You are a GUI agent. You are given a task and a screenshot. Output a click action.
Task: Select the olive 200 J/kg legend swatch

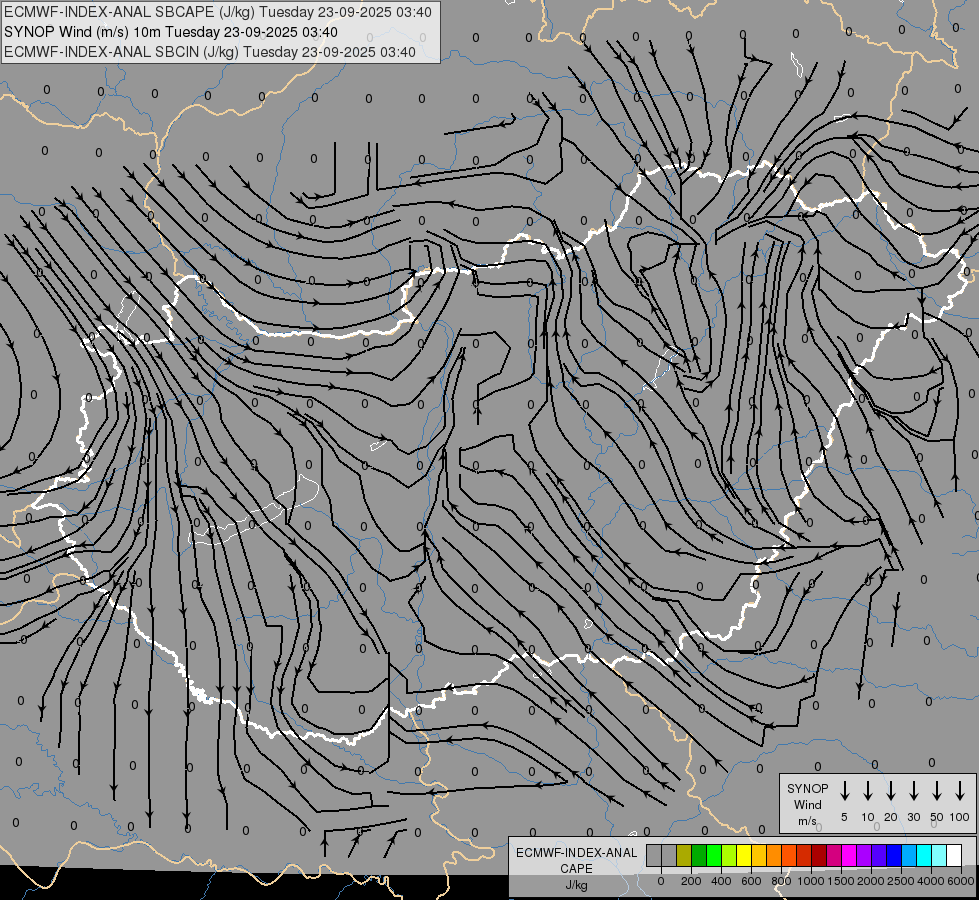coord(684,856)
